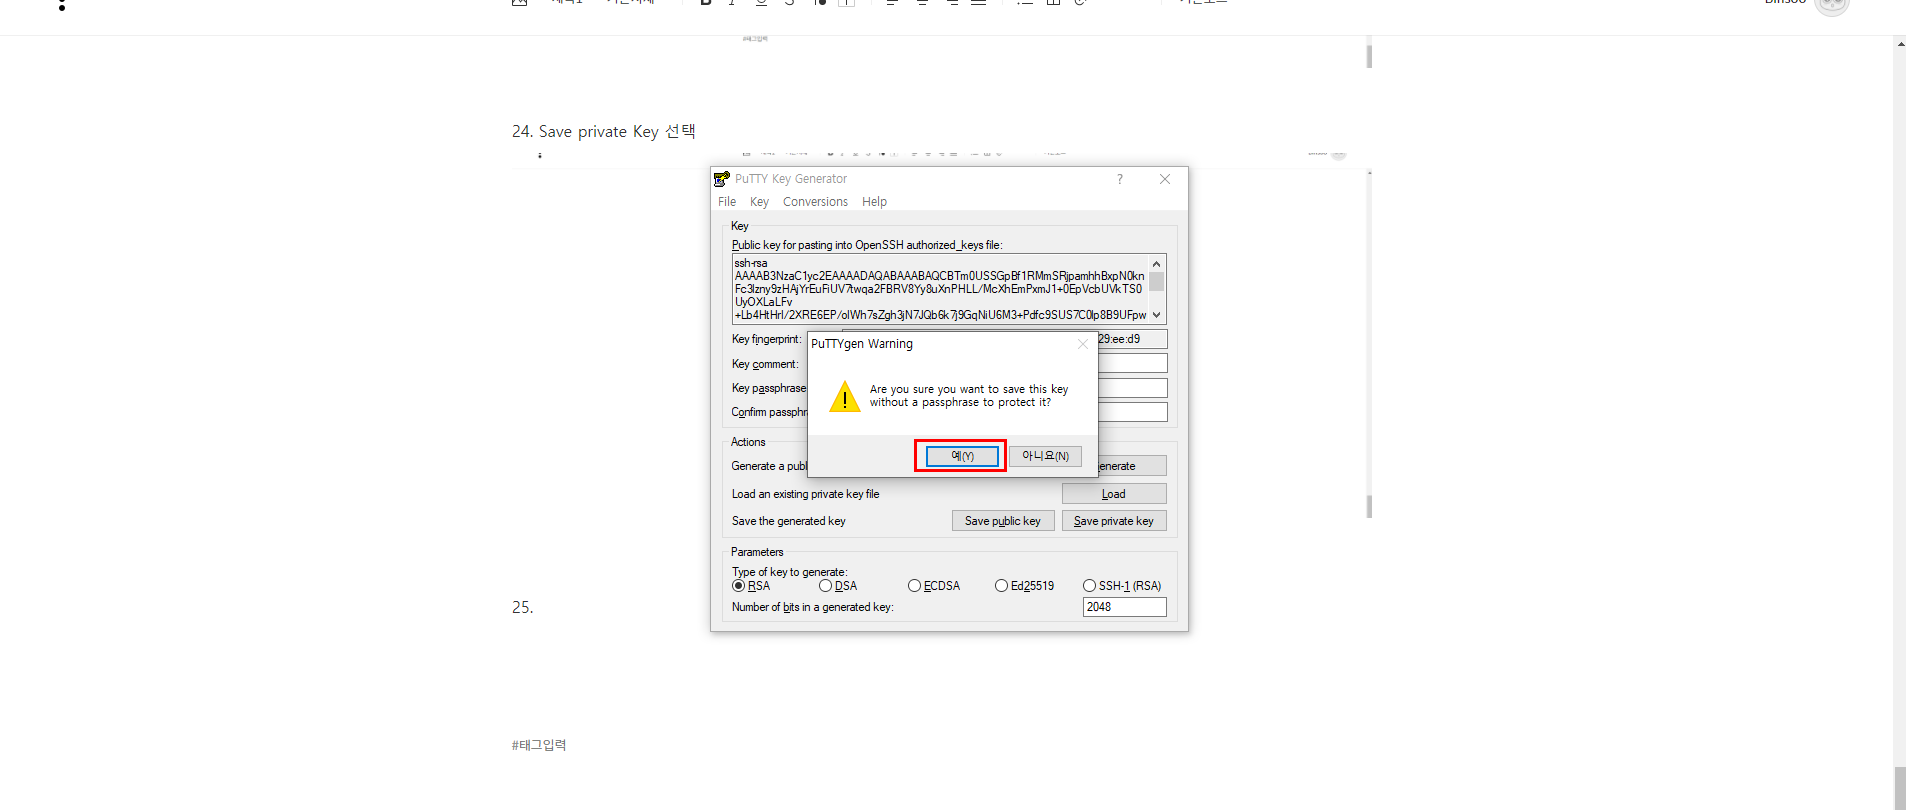Viewport: 1906px width, 810px height.
Task: Click inside the public key text box
Action: pos(940,290)
